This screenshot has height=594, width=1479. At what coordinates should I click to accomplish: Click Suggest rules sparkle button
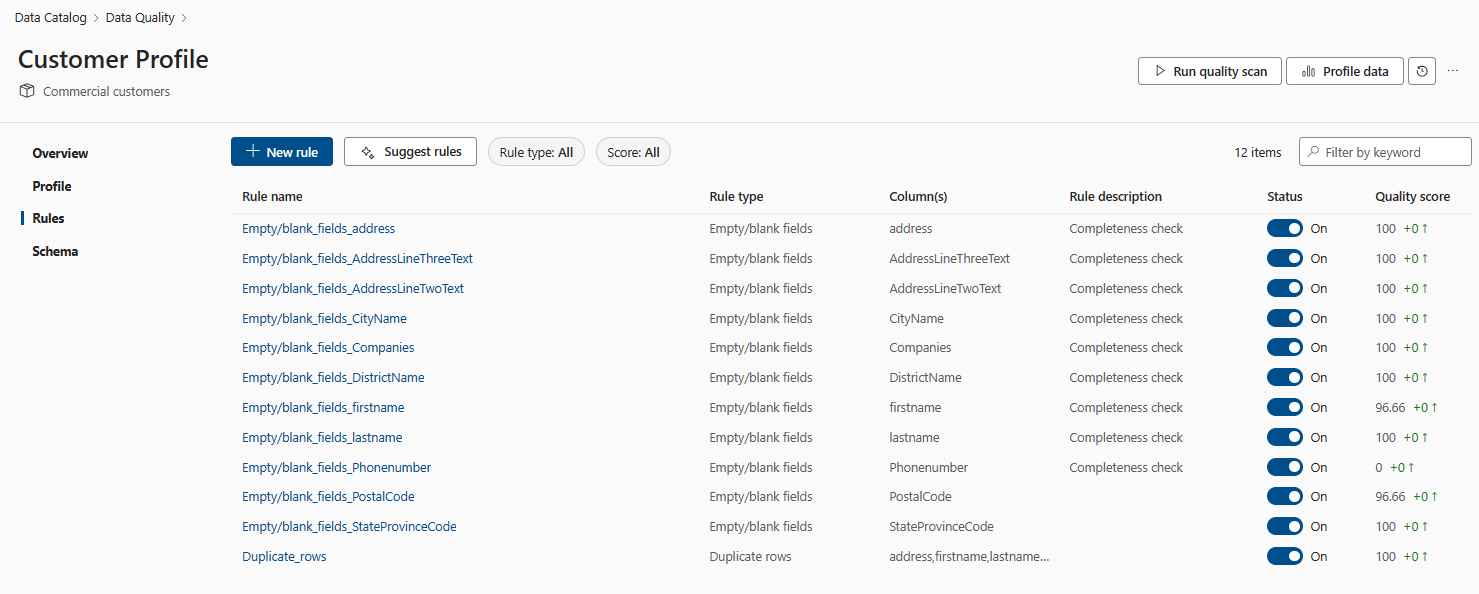(410, 152)
